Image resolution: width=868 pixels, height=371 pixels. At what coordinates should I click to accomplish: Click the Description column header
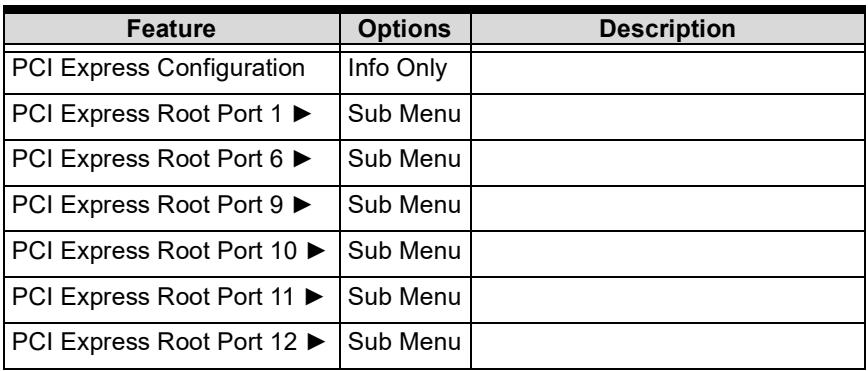coord(667,29)
